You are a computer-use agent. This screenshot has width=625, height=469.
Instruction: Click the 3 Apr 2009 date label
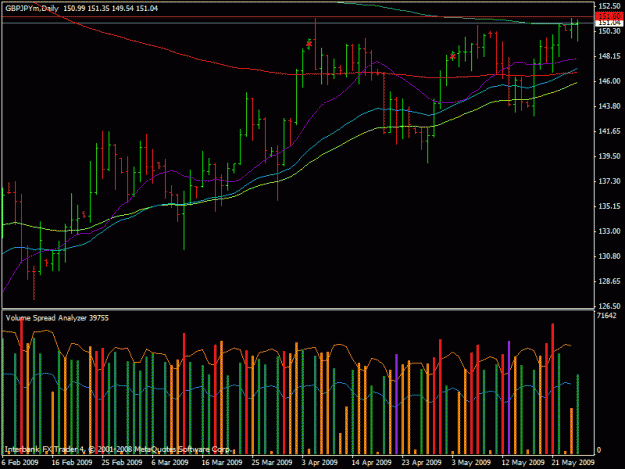point(320,462)
